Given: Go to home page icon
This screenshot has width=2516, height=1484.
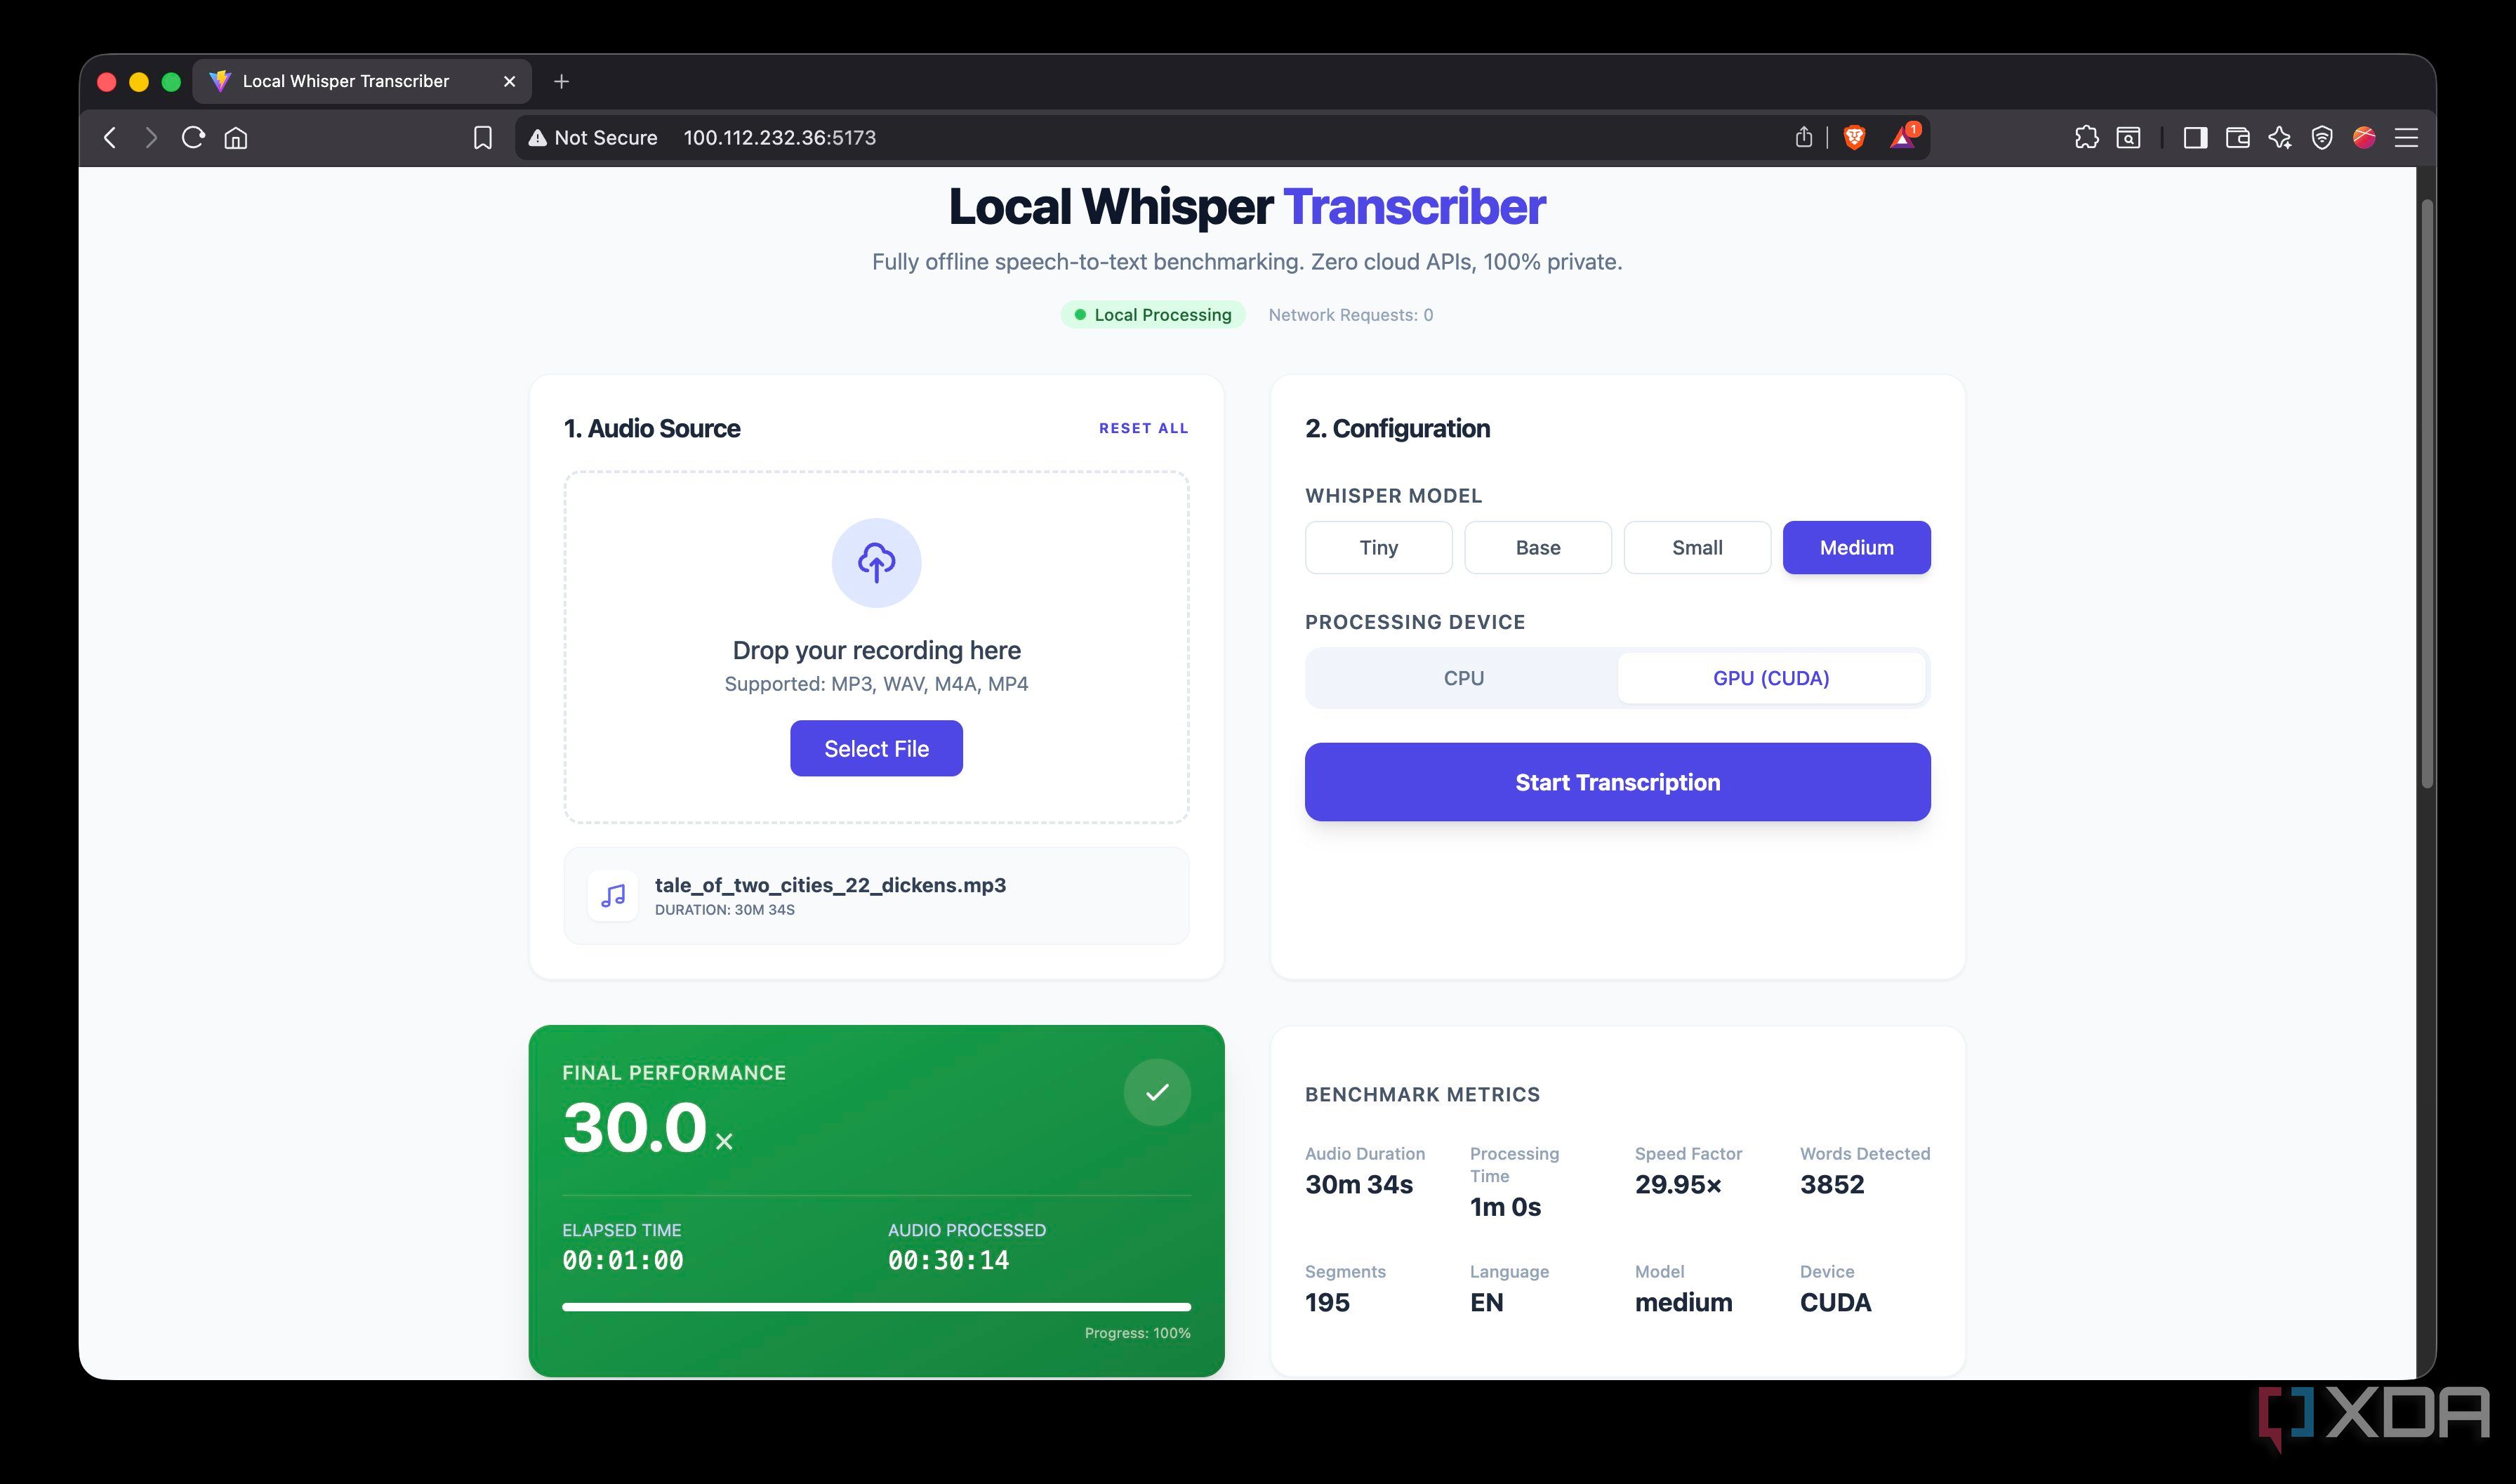Looking at the screenshot, I should click(x=236, y=138).
